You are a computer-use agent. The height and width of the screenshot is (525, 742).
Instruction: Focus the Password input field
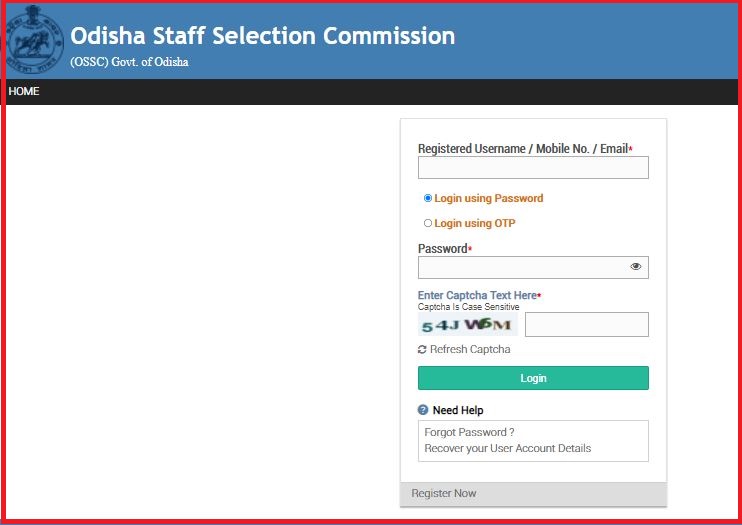coord(533,267)
